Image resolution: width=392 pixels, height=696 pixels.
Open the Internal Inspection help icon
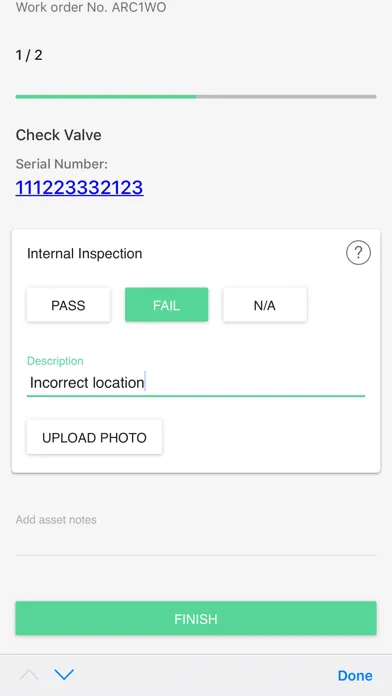(x=358, y=253)
